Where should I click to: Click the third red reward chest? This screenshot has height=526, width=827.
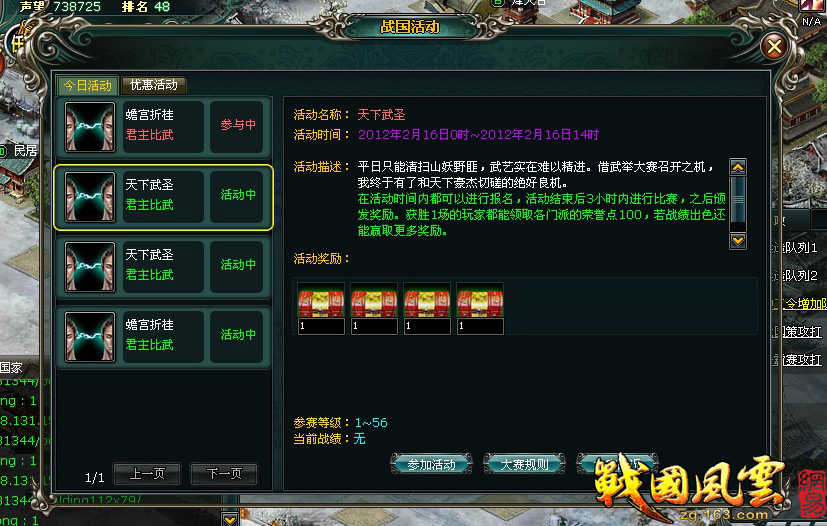[427, 300]
